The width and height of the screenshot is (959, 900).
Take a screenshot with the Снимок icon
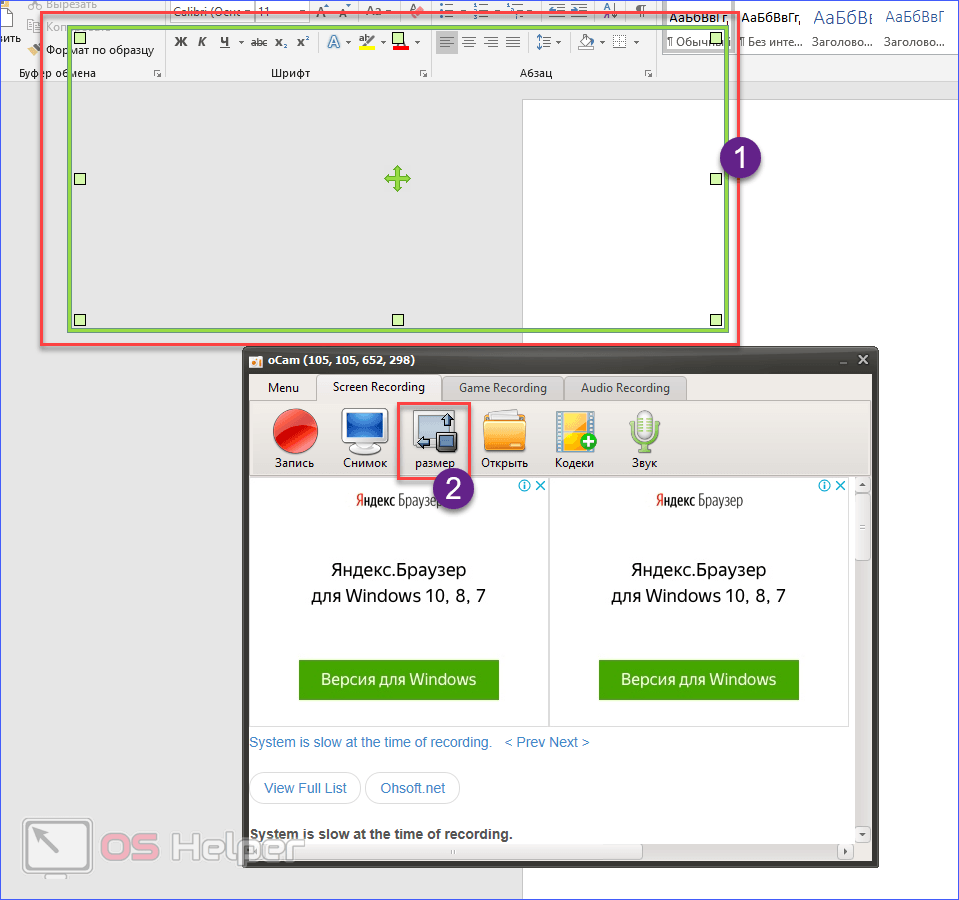pos(364,432)
